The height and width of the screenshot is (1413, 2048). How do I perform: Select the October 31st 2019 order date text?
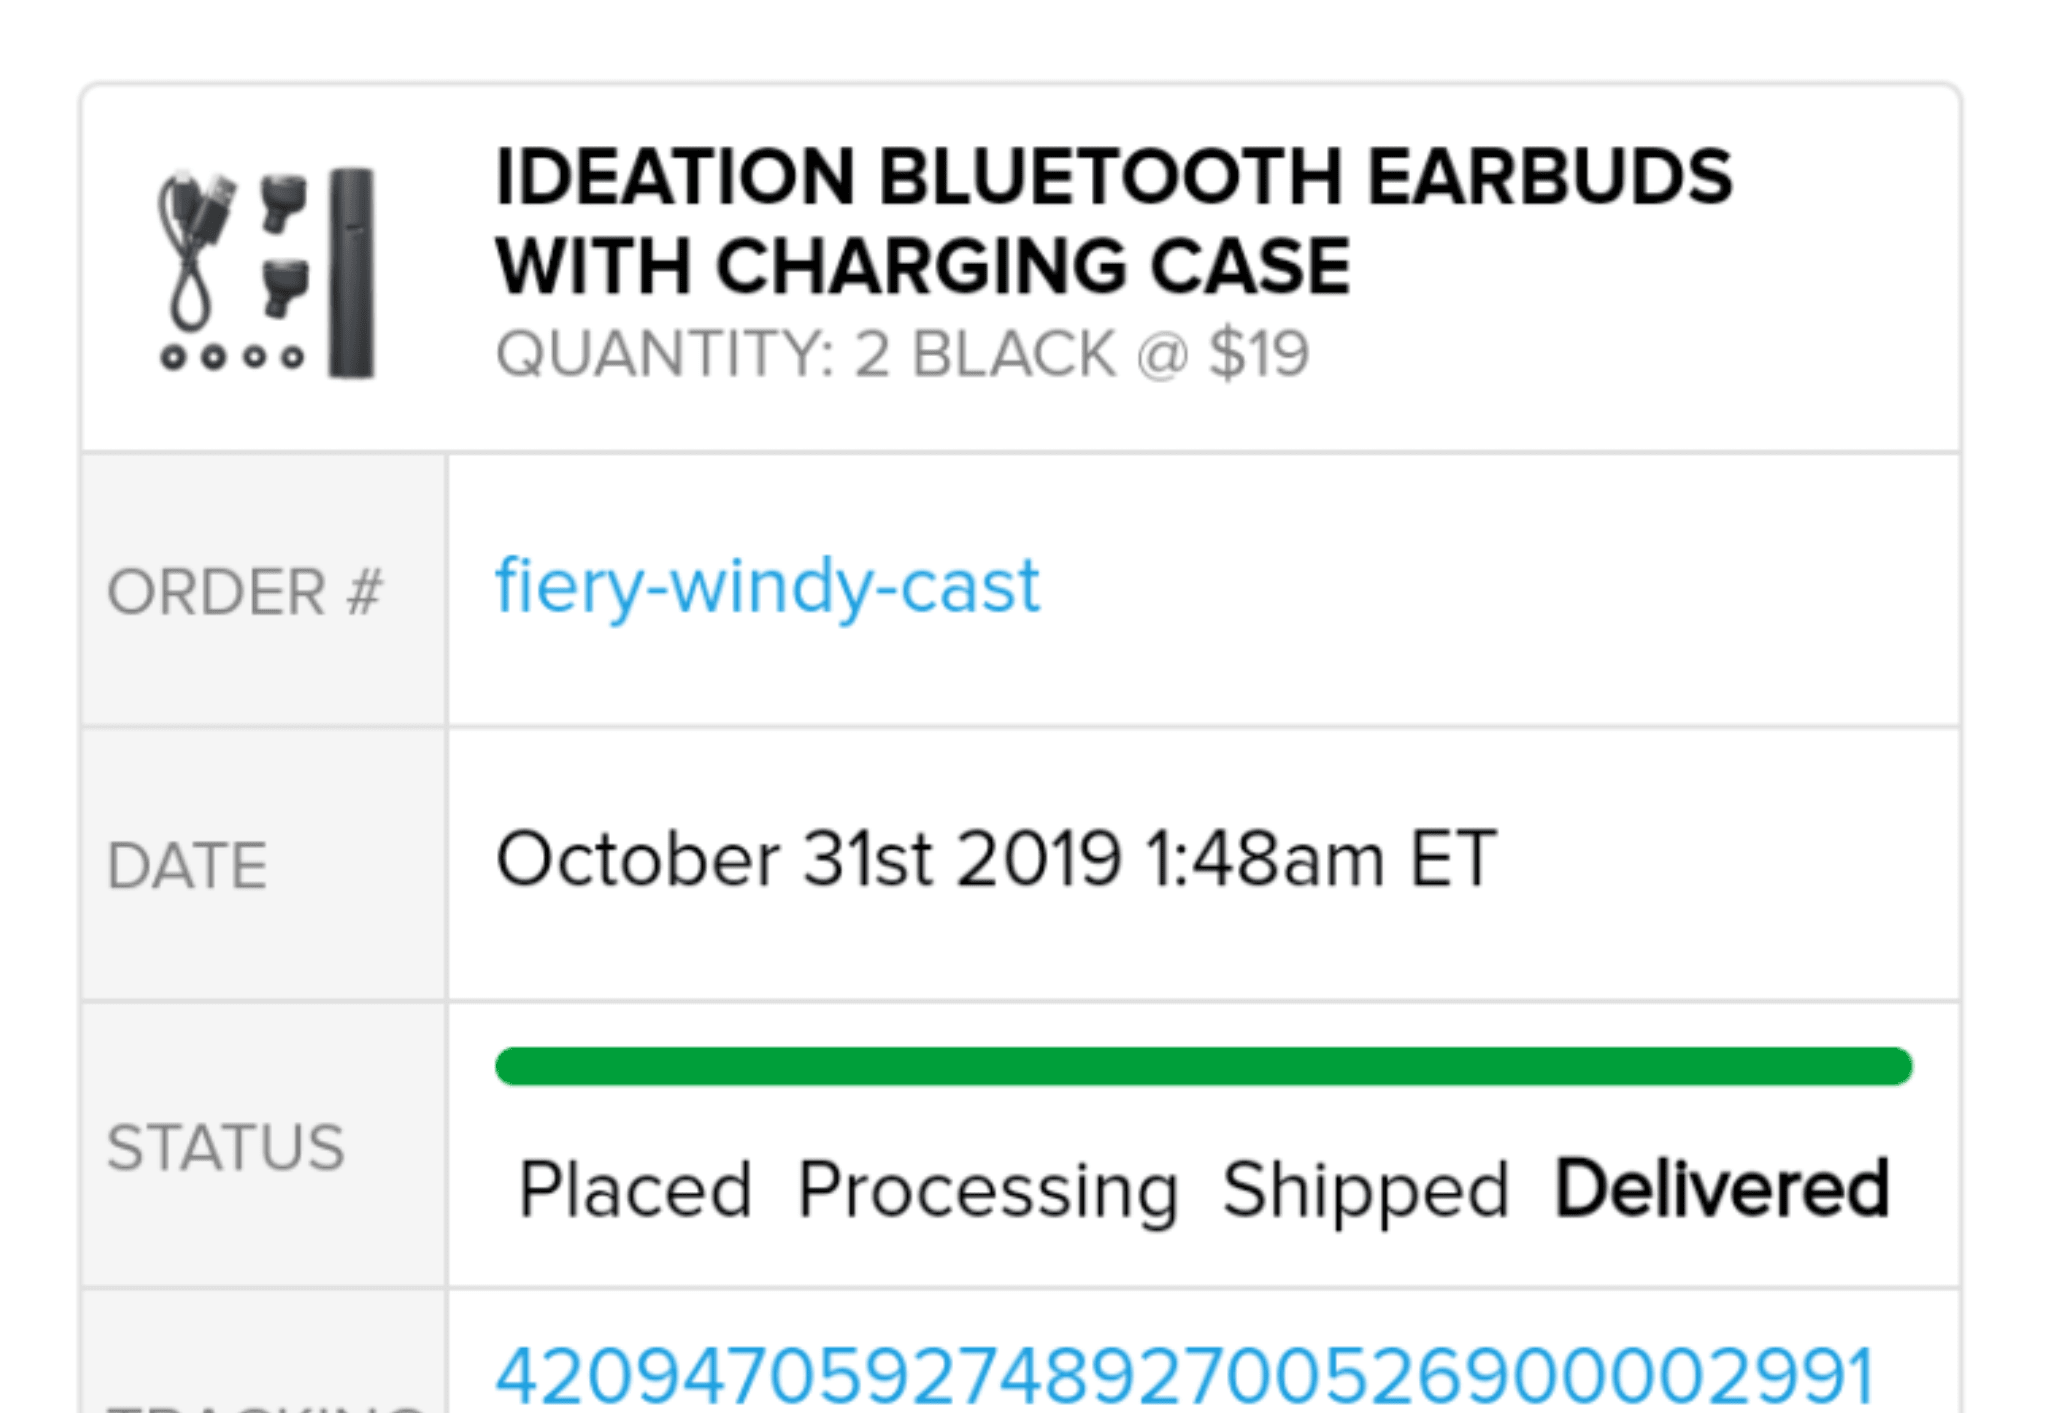coord(995,859)
